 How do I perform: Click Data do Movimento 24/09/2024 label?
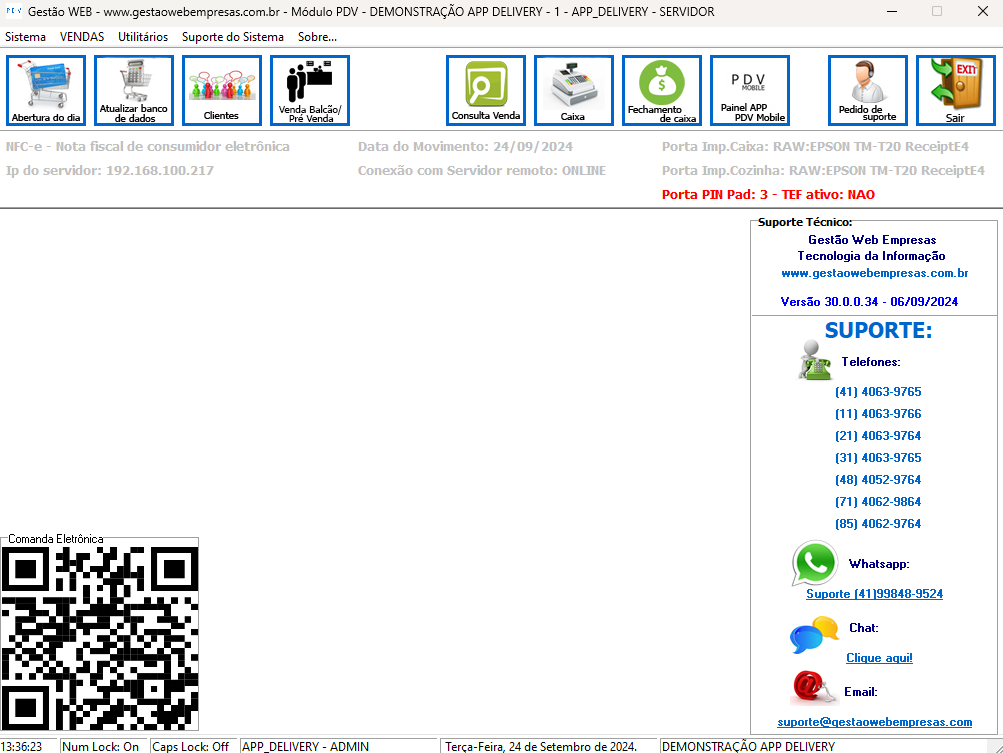point(465,147)
